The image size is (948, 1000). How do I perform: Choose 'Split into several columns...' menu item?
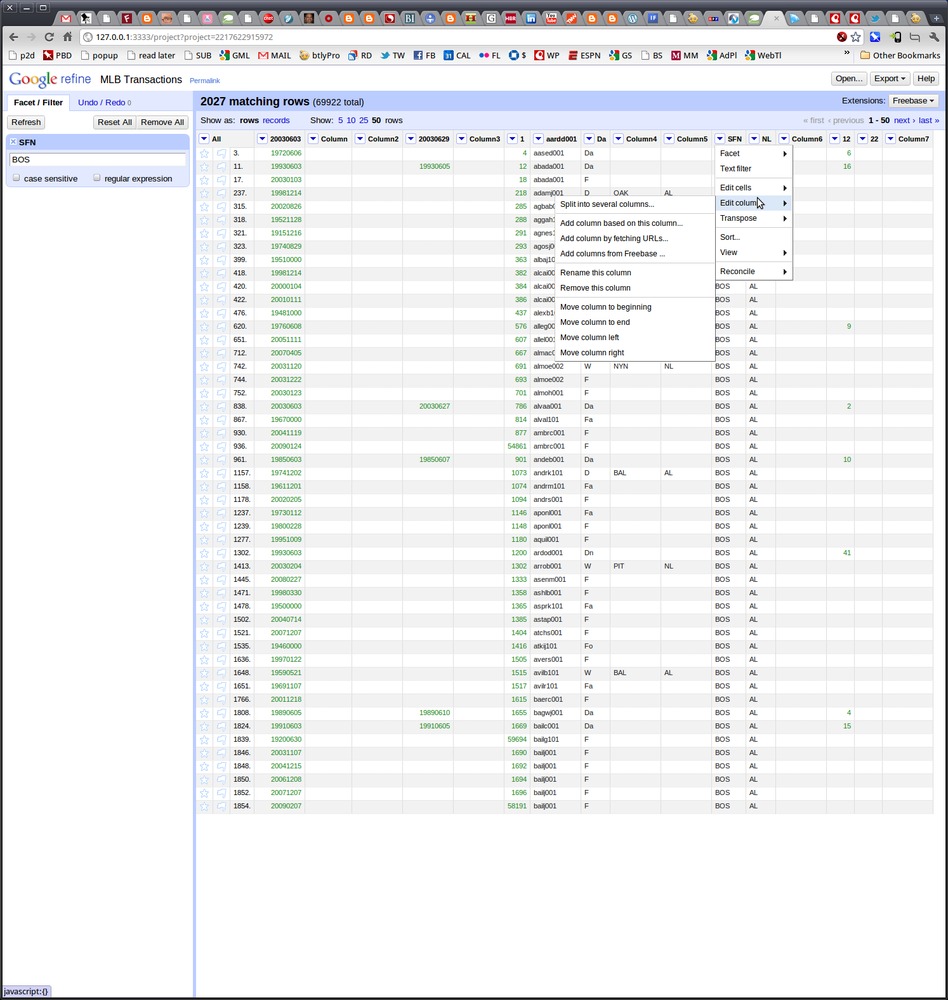point(607,204)
